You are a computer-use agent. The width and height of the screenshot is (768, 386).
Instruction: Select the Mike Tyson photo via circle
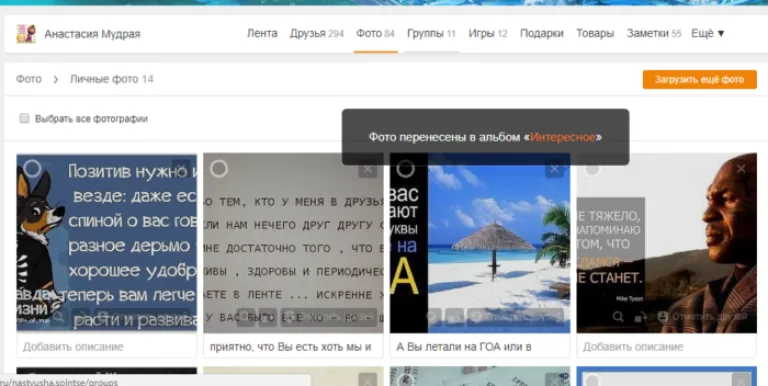pyautogui.click(x=592, y=169)
